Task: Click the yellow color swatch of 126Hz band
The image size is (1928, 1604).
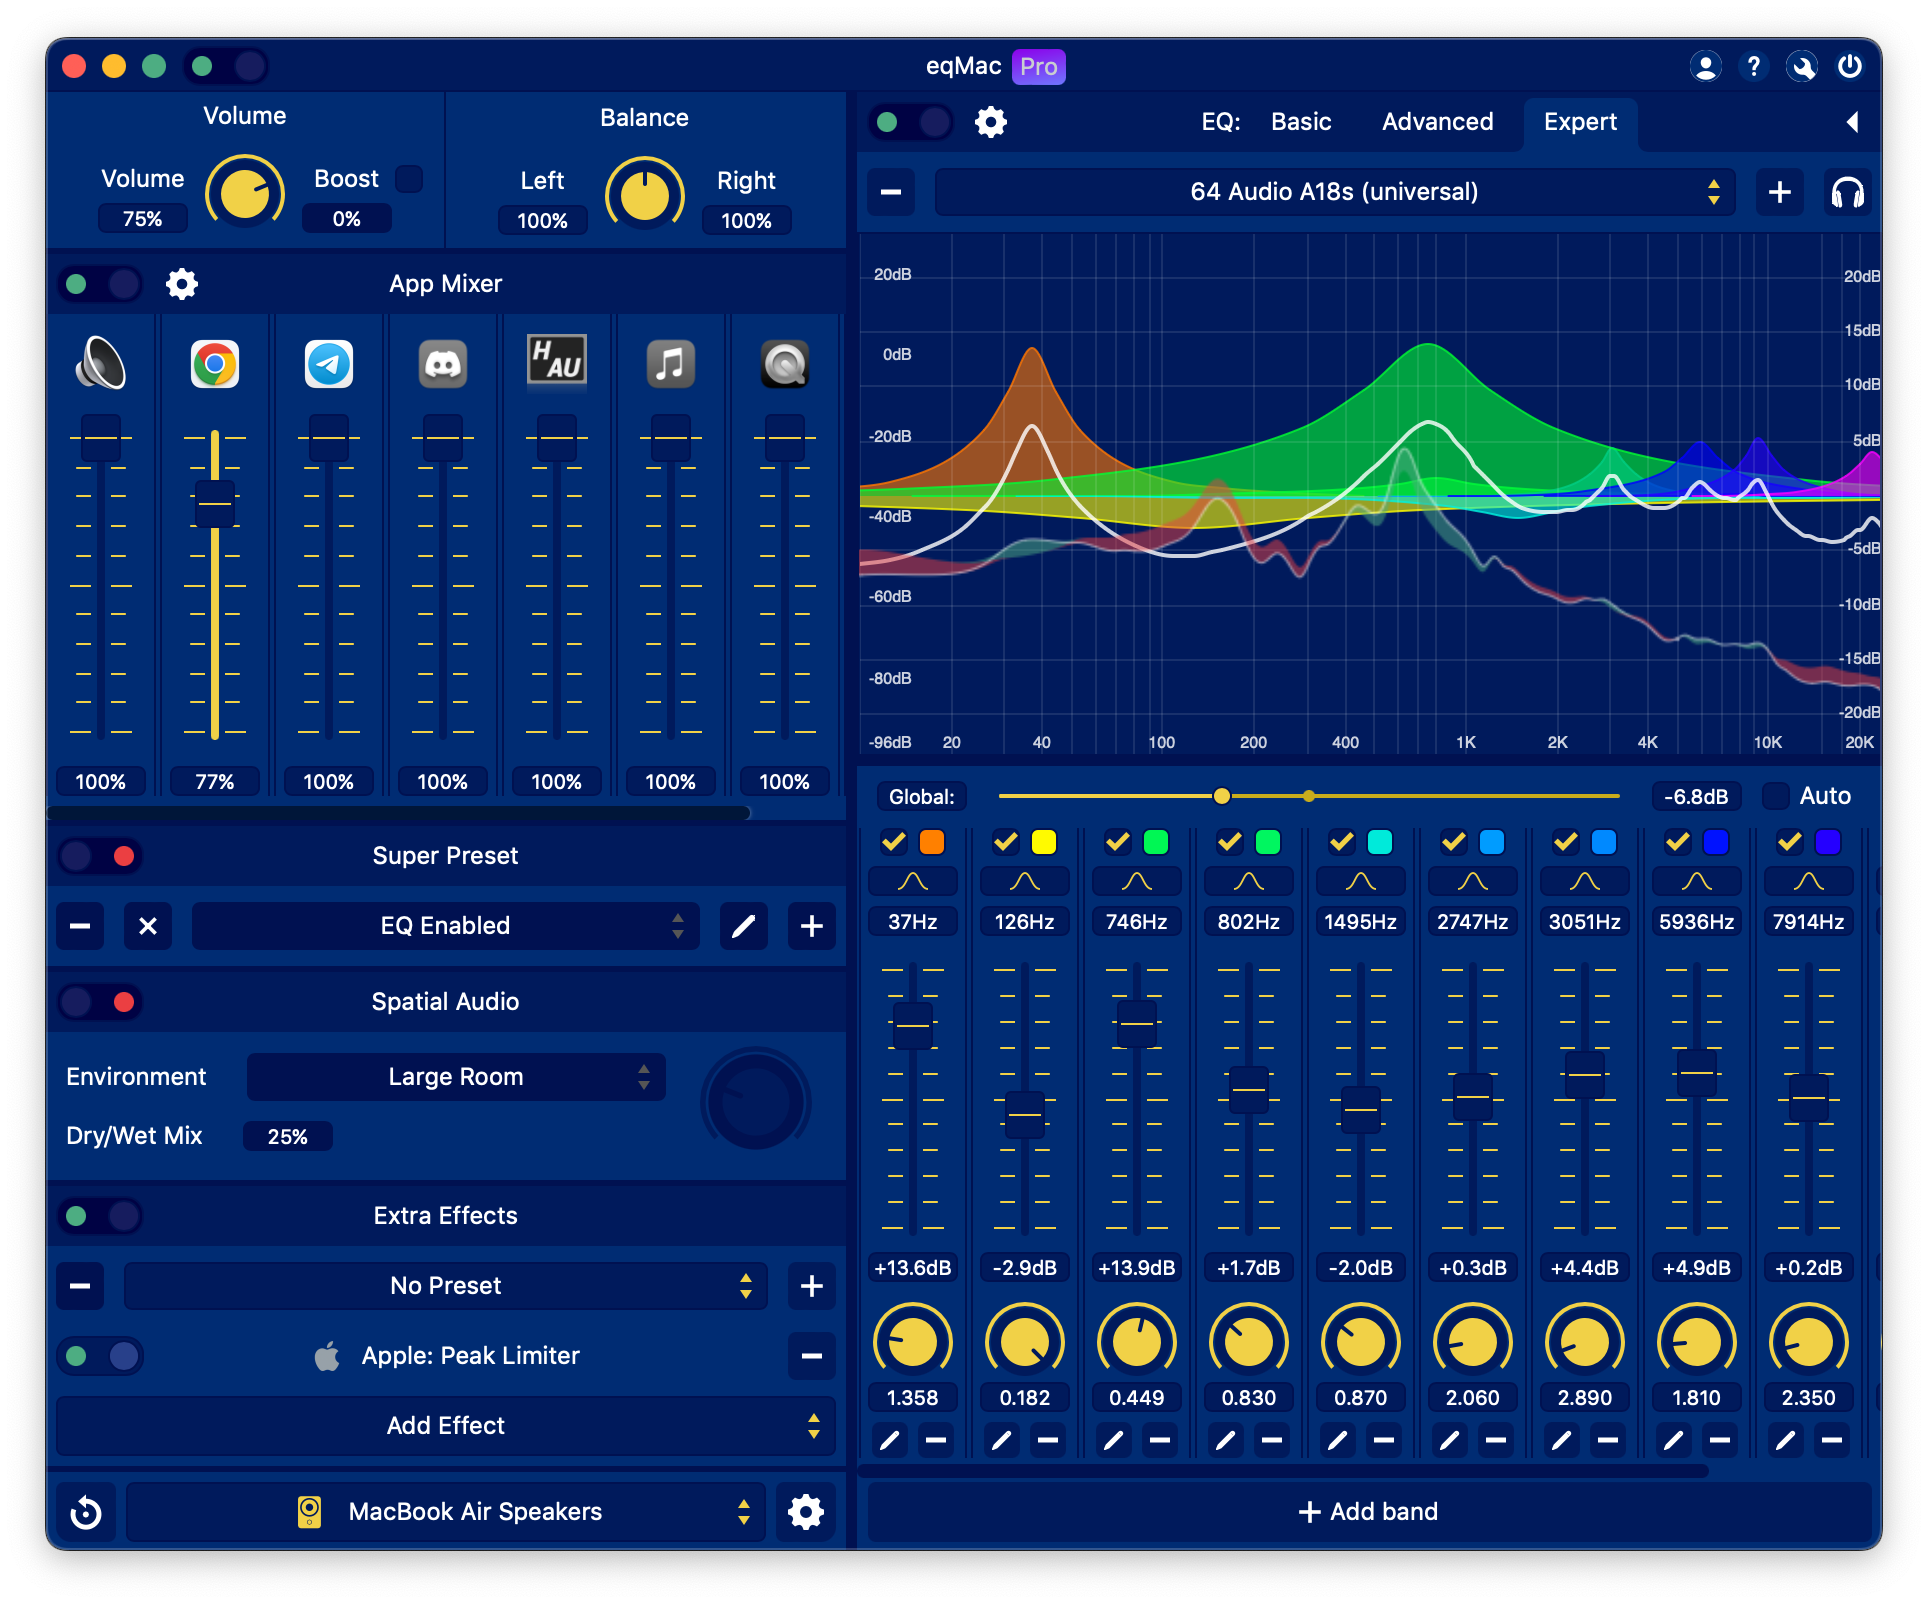Action: pyautogui.click(x=1044, y=842)
